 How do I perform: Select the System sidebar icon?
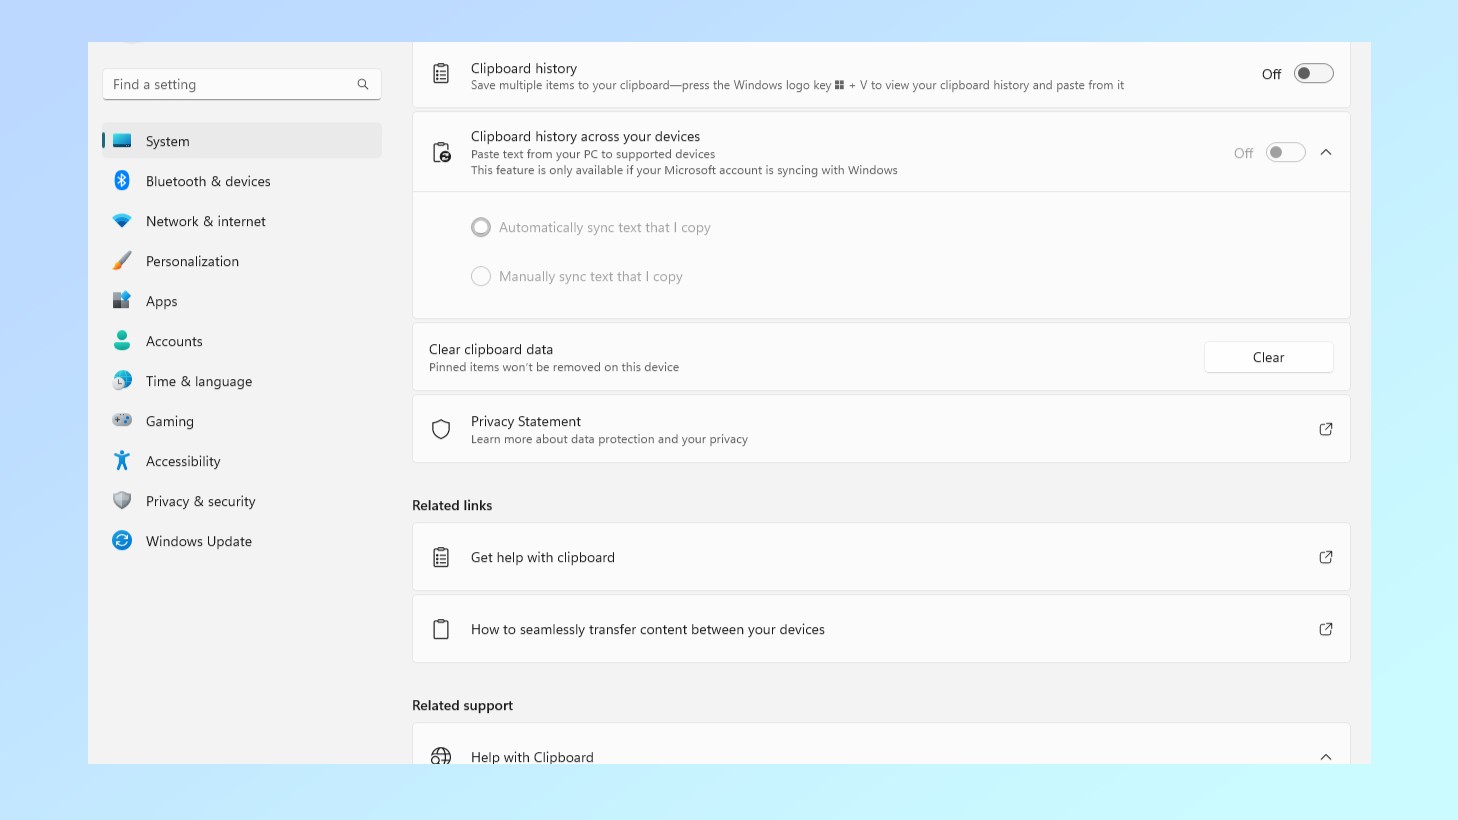[124, 141]
